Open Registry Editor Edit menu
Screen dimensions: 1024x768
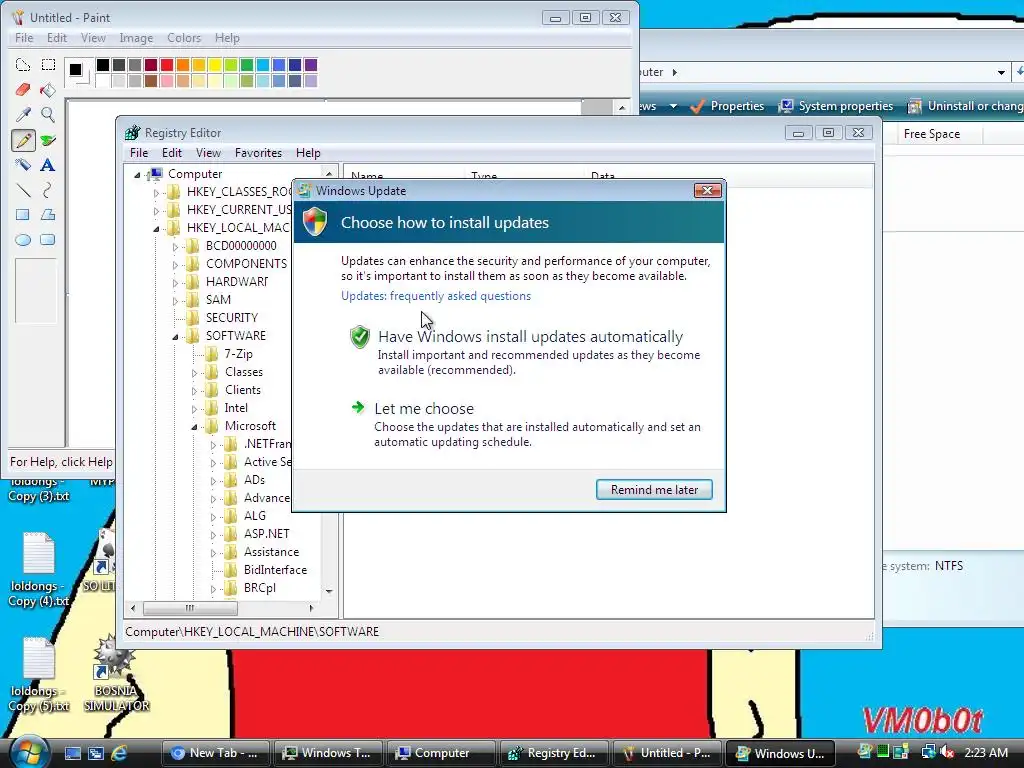point(172,153)
